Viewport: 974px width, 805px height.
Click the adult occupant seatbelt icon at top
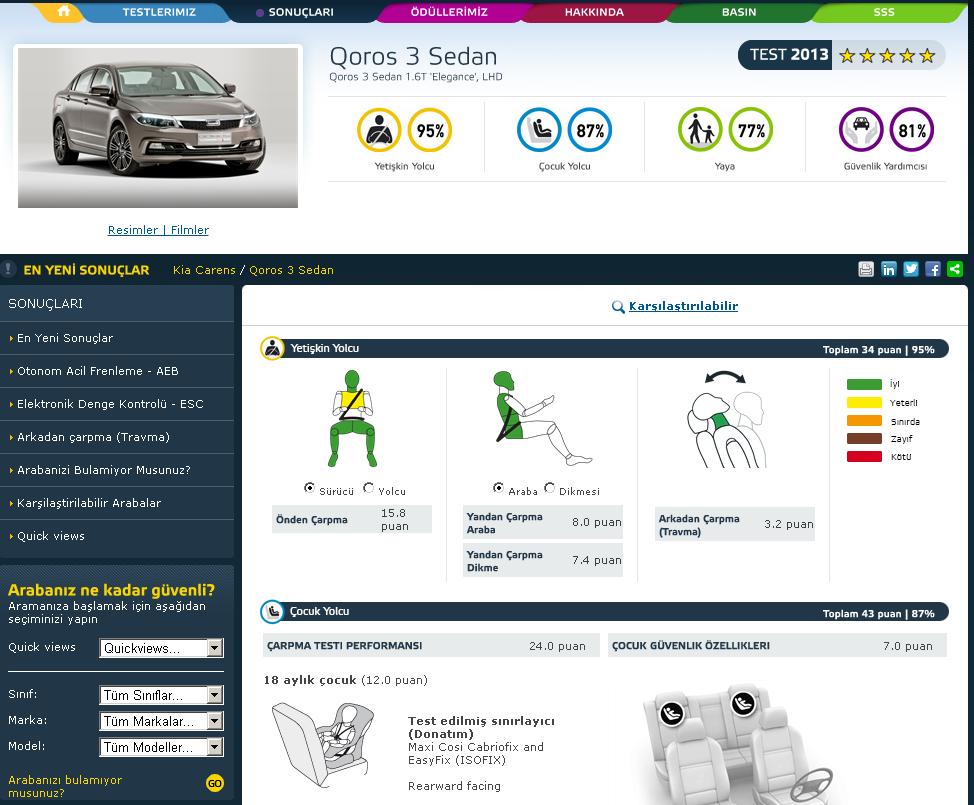(x=379, y=130)
